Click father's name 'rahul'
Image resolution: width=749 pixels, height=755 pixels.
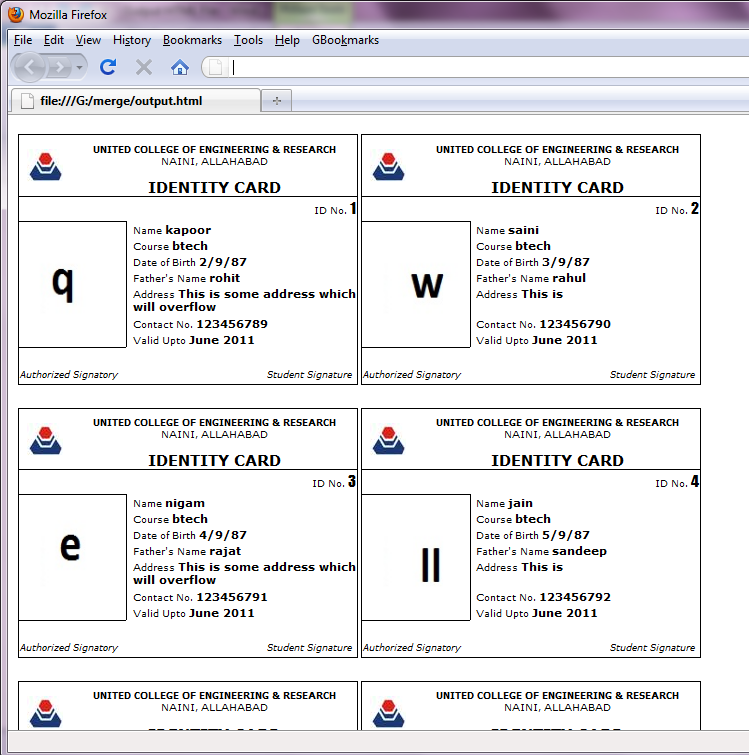(x=569, y=278)
